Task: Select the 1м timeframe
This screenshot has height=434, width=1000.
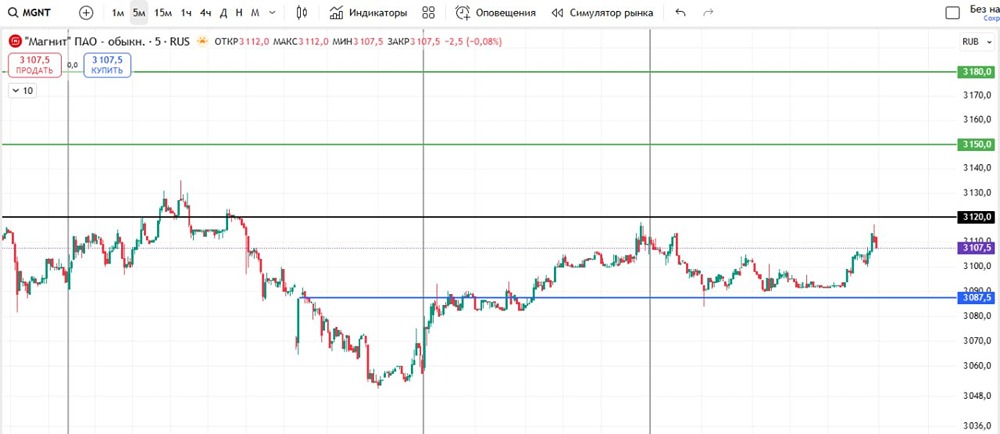Action: (118, 13)
